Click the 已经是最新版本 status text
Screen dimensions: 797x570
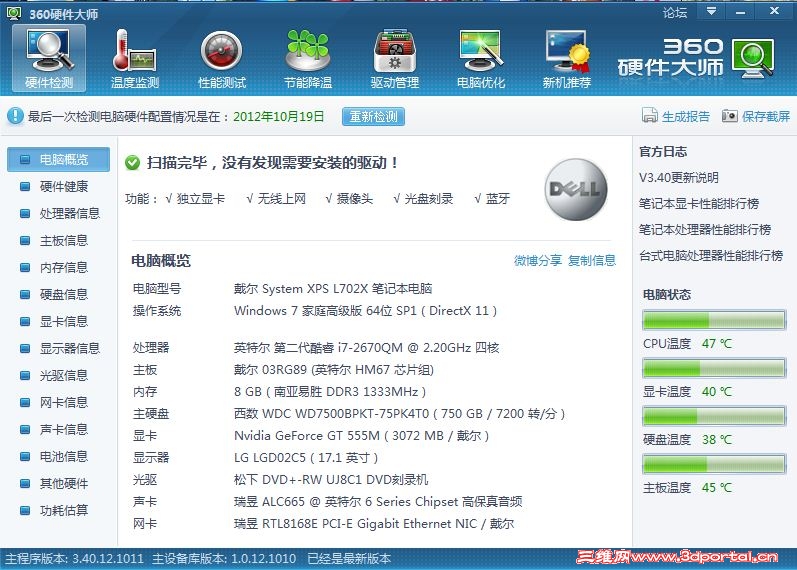coord(349,559)
